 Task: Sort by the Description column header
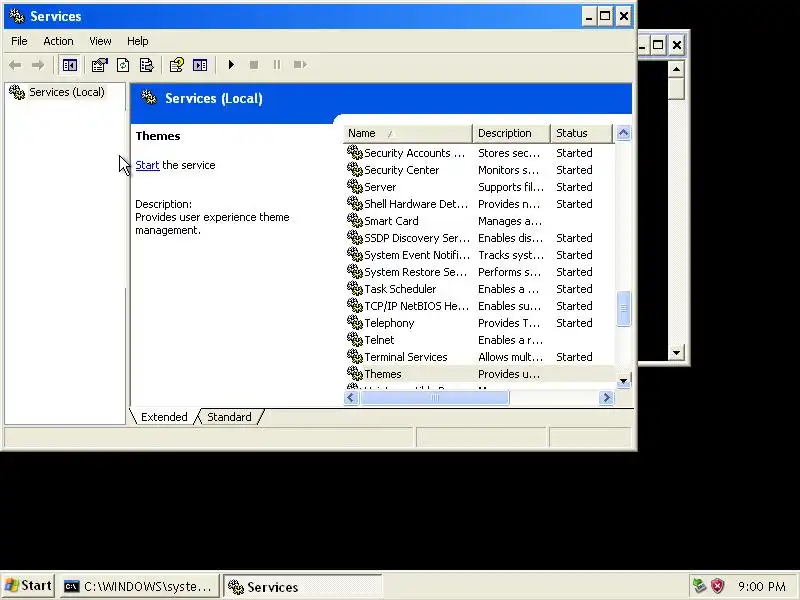(x=511, y=133)
